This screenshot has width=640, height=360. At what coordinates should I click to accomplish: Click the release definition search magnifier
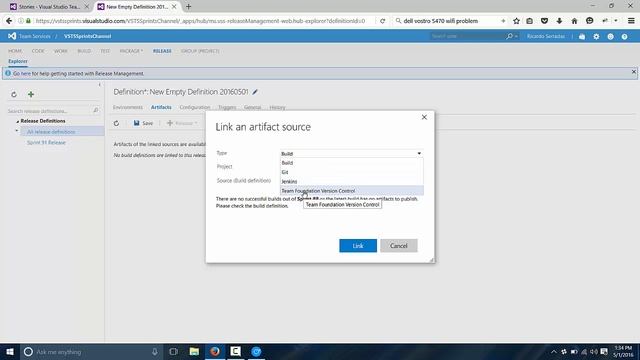96,111
